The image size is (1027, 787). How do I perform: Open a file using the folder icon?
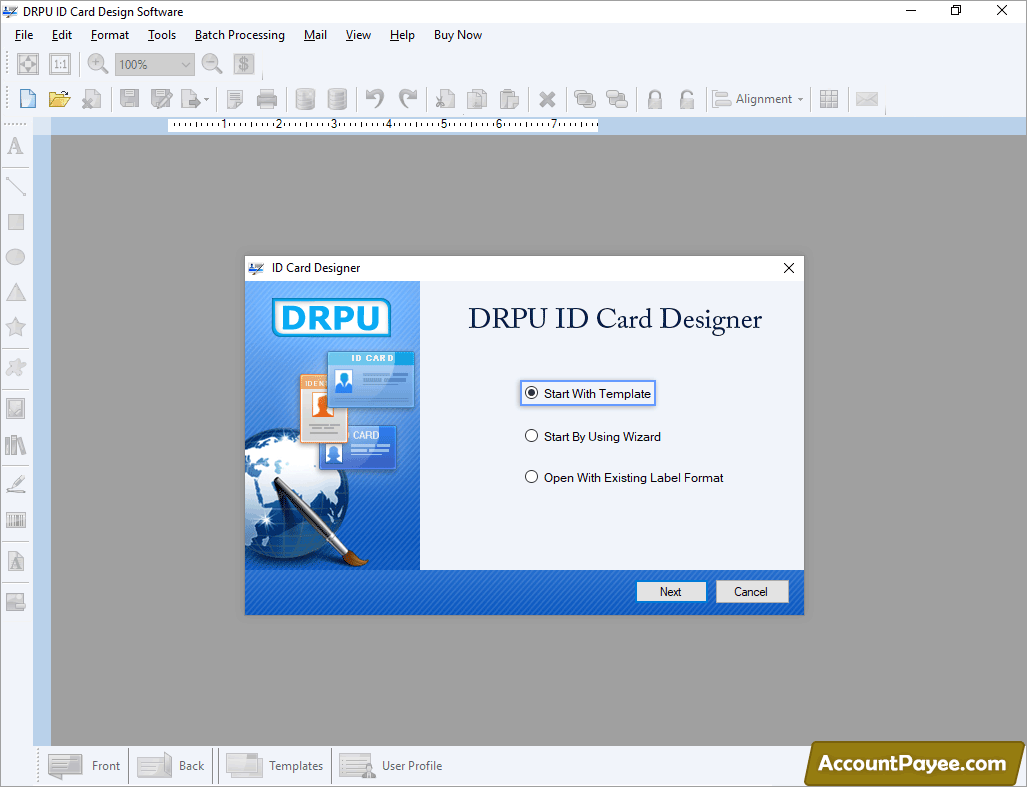[x=59, y=99]
